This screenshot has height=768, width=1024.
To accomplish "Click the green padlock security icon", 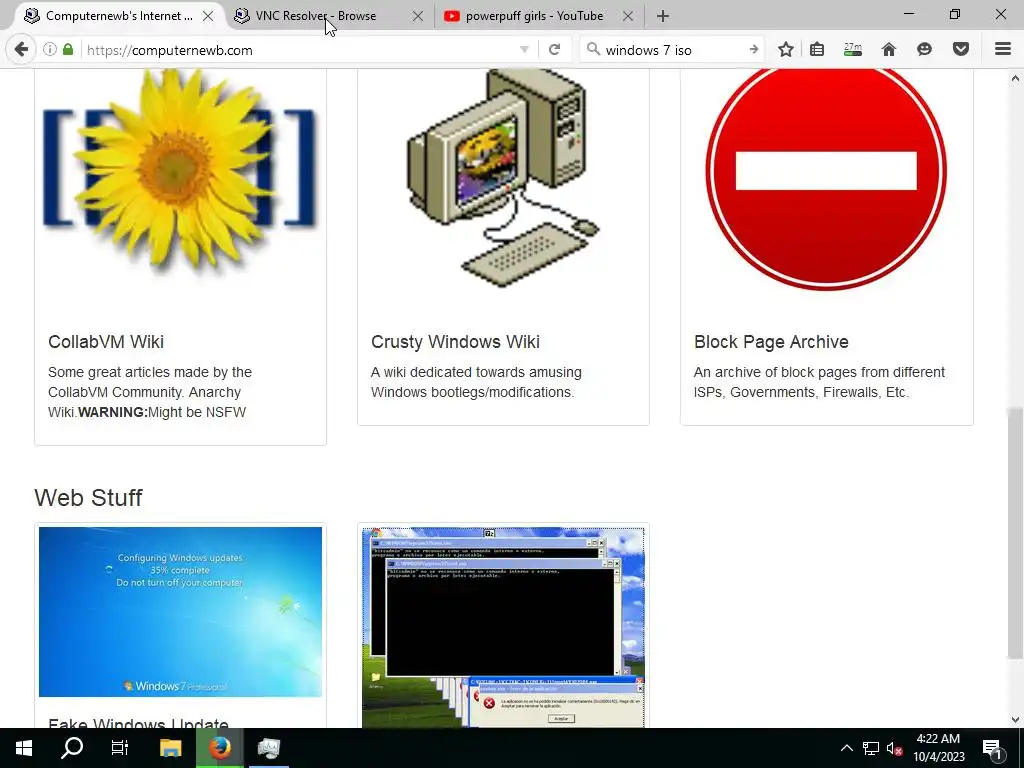I will (x=67, y=50).
